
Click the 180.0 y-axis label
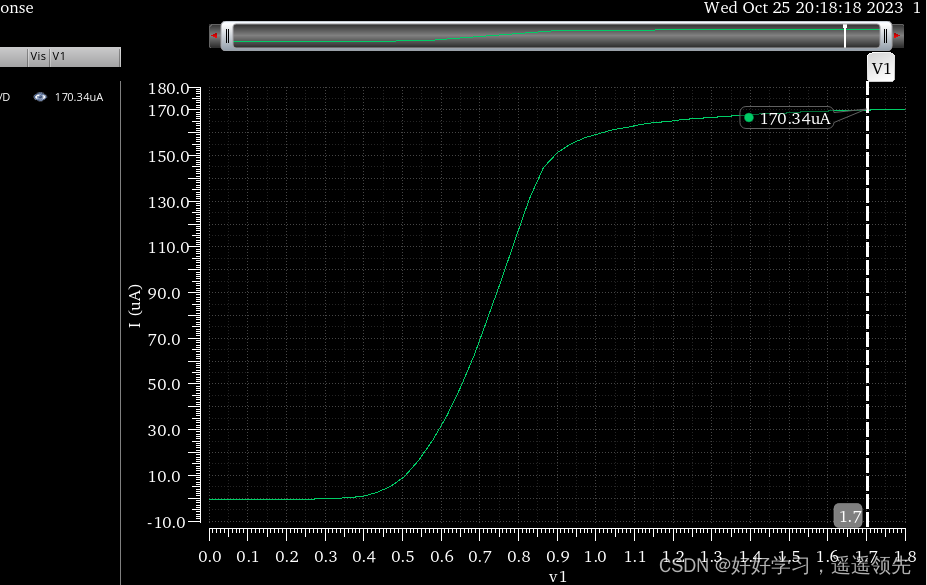point(168,89)
